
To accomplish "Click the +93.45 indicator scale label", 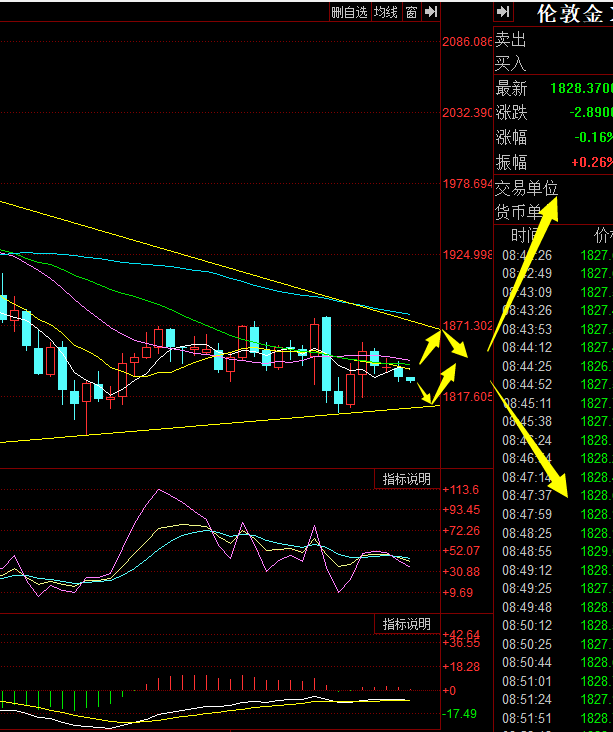I will (x=461, y=510).
